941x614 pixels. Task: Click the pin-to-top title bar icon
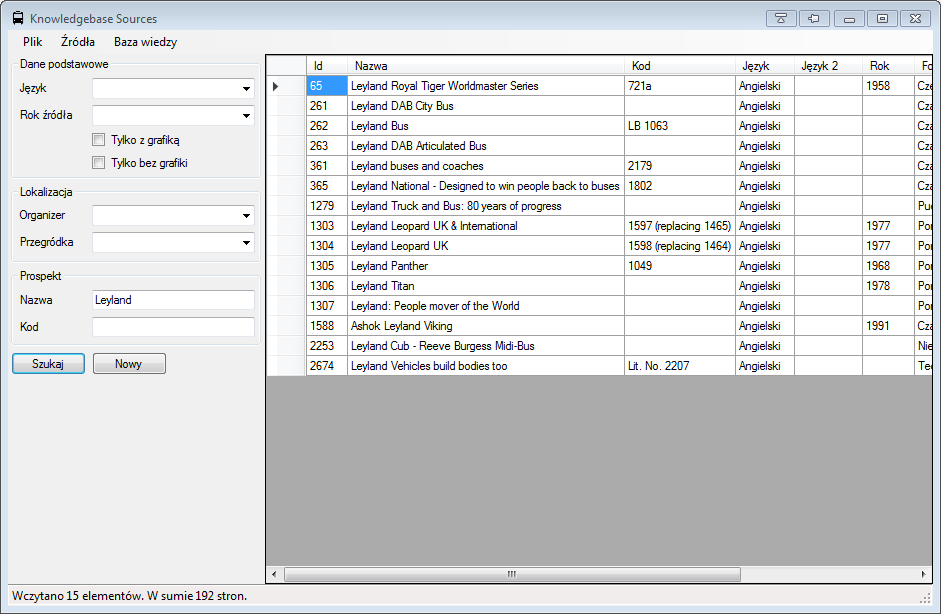[x=781, y=19]
